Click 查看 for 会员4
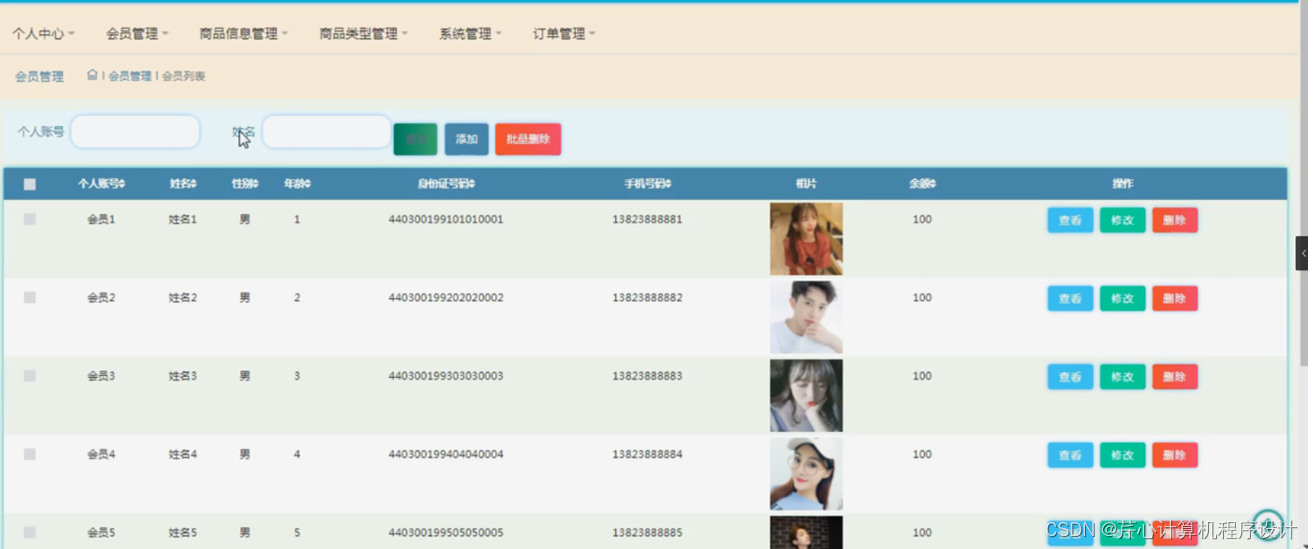 [x=1070, y=455]
